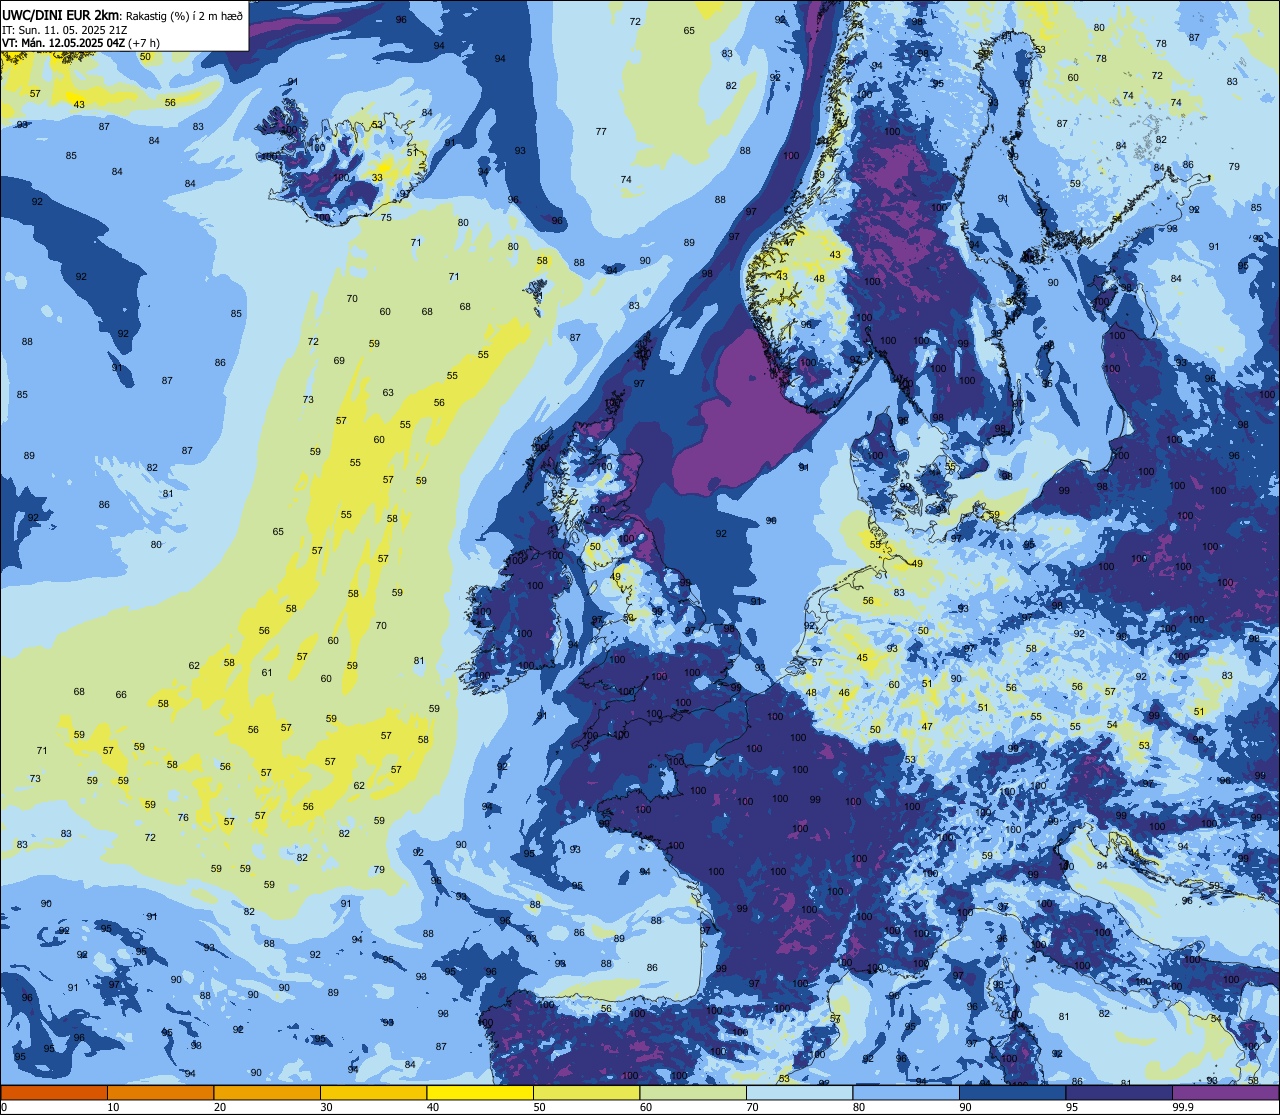Click the '33' humidity value over Iceland
Image resolution: width=1280 pixels, height=1115 pixels.
(377, 178)
